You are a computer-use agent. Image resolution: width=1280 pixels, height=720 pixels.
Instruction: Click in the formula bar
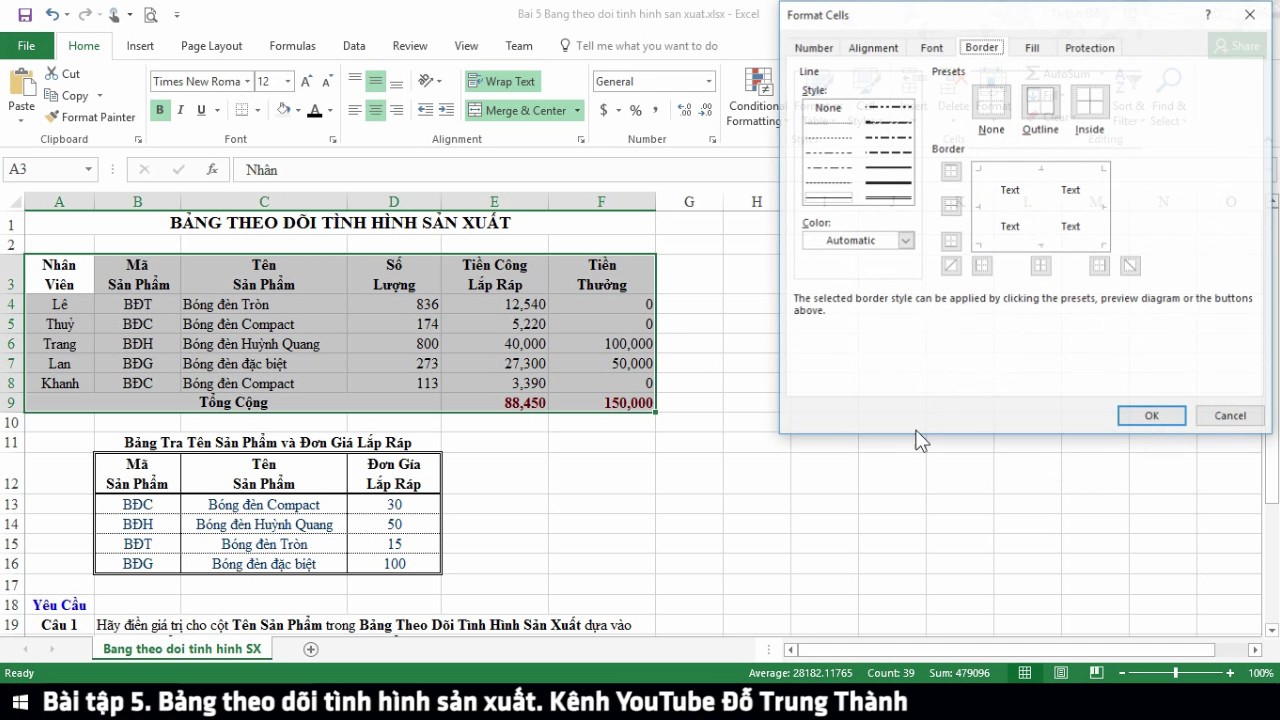tap(504, 170)
